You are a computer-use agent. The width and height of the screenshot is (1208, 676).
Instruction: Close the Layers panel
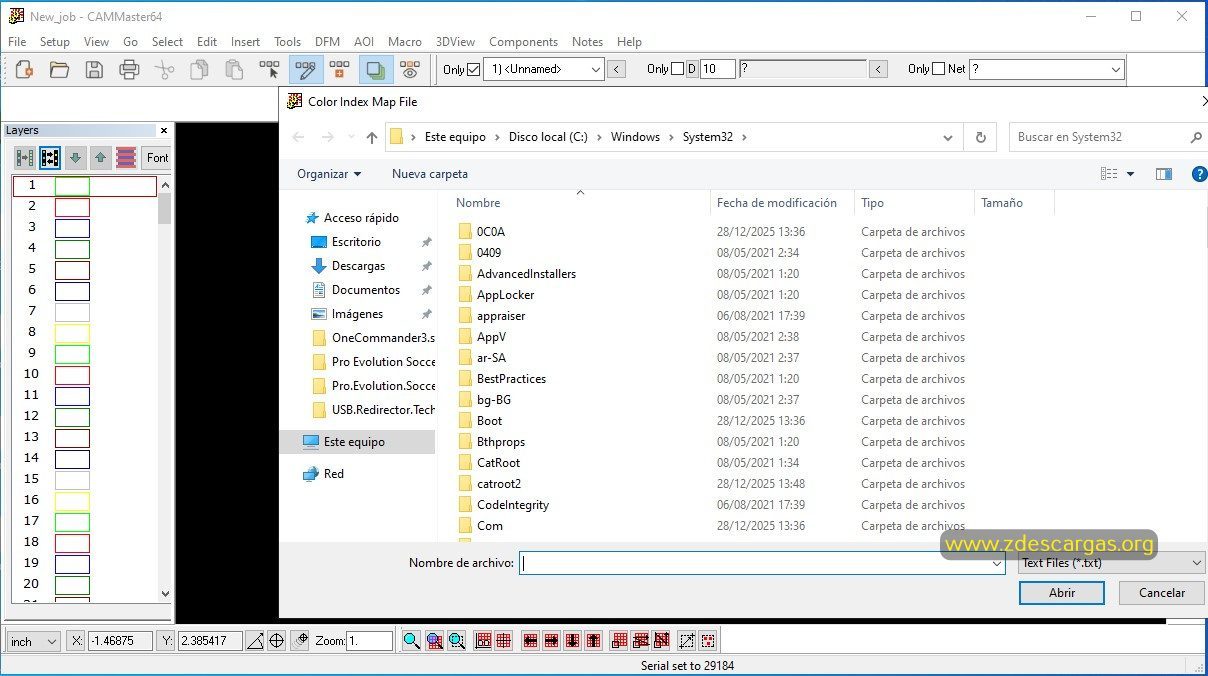pos(164,130)
